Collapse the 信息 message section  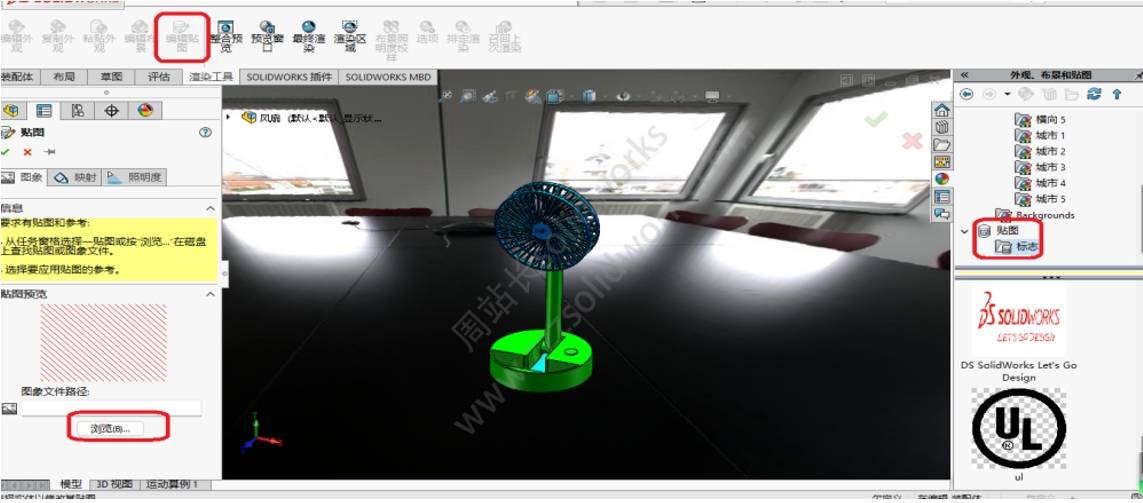[x=210, y=208]
